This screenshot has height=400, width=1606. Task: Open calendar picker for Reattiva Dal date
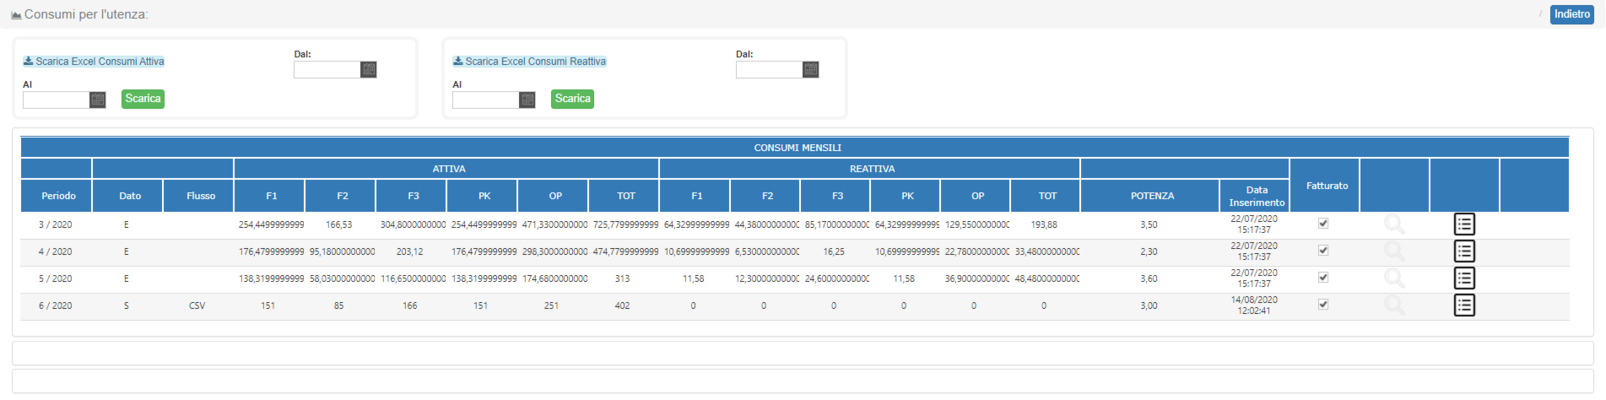click(810, 69)
